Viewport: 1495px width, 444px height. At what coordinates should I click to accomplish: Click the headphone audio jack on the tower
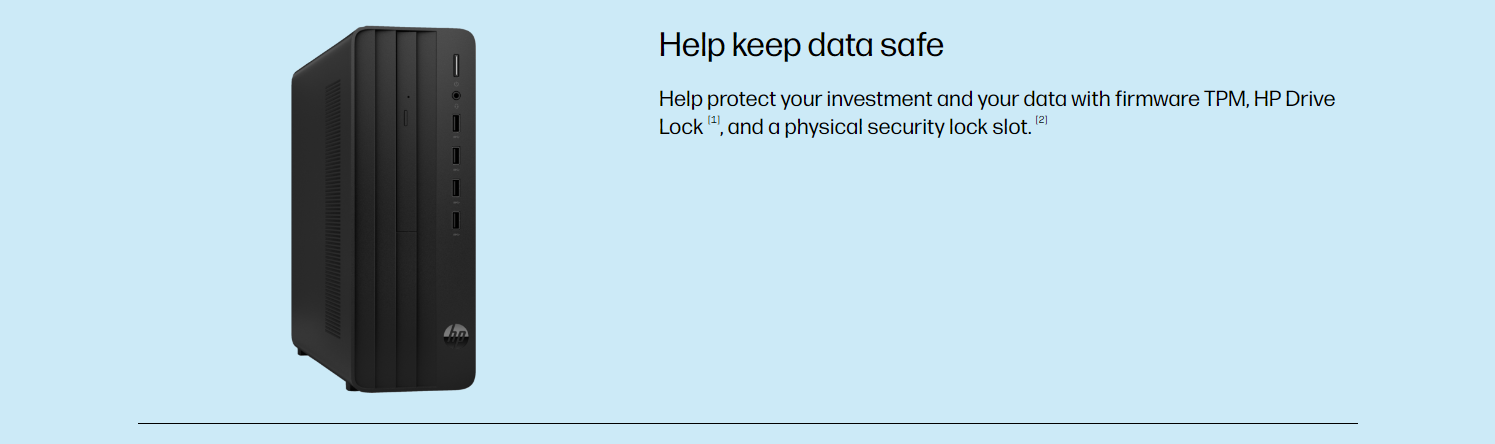(456, 95)
